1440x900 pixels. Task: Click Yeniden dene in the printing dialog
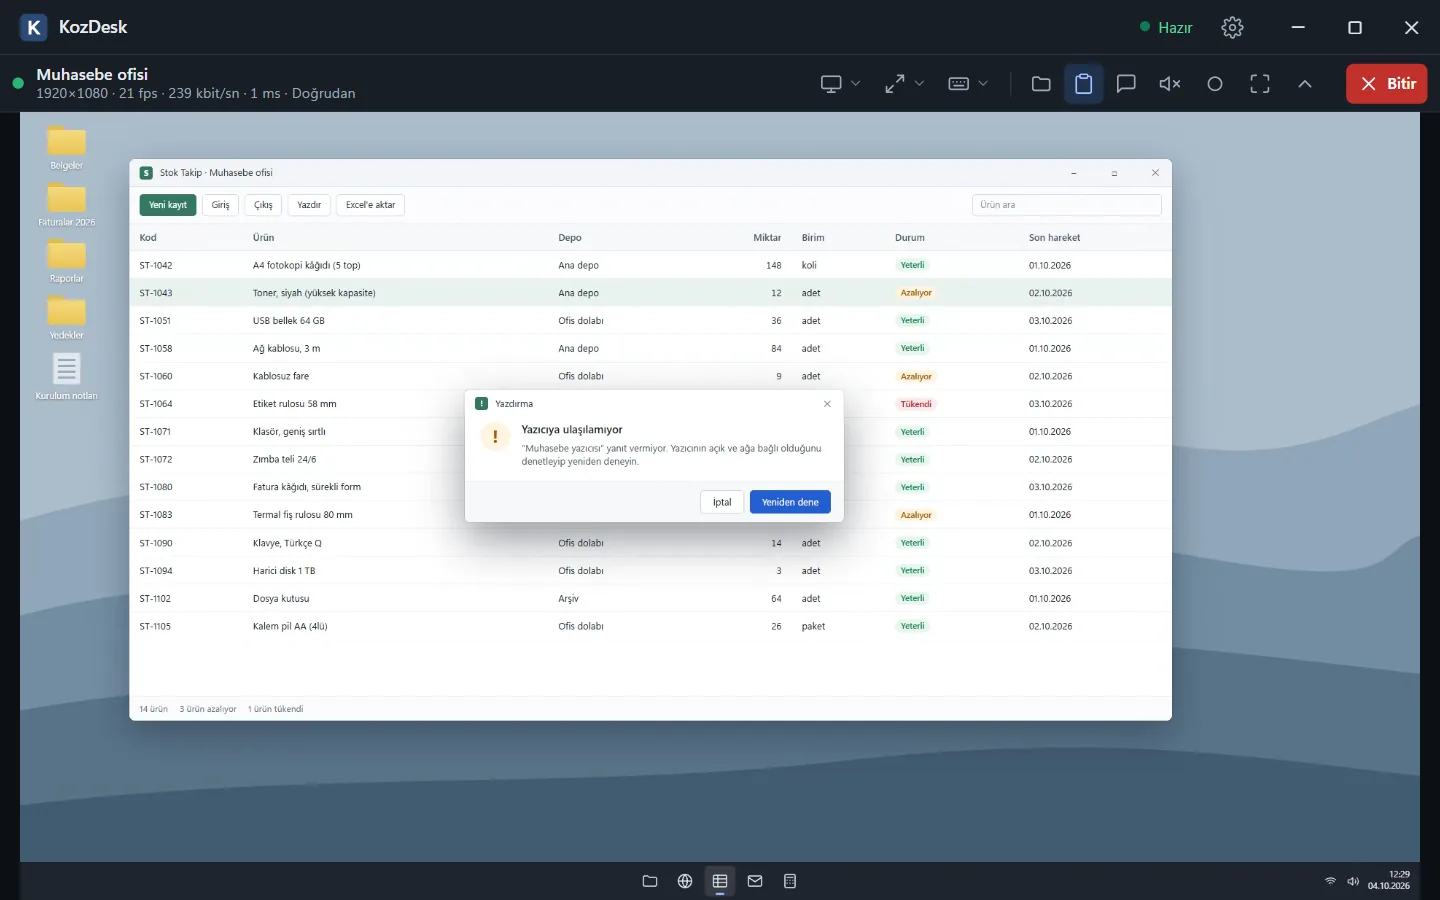790,502
